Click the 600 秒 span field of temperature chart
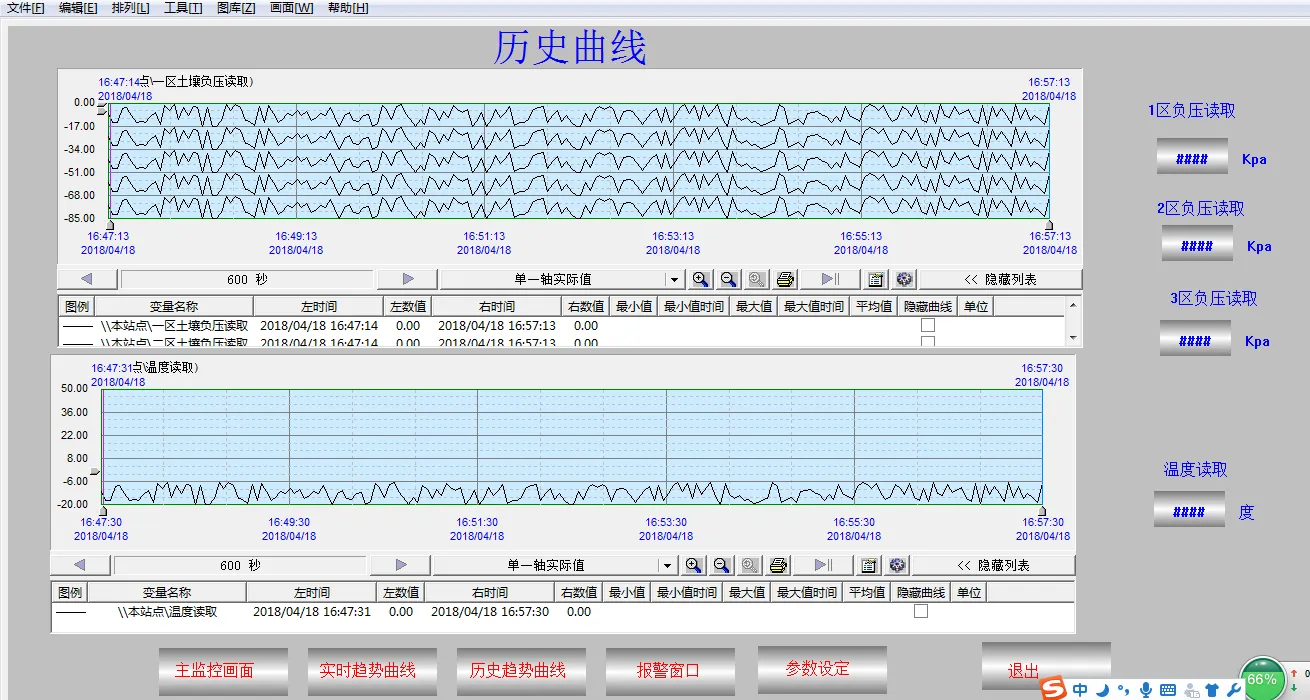 click(x=240, y=565)
